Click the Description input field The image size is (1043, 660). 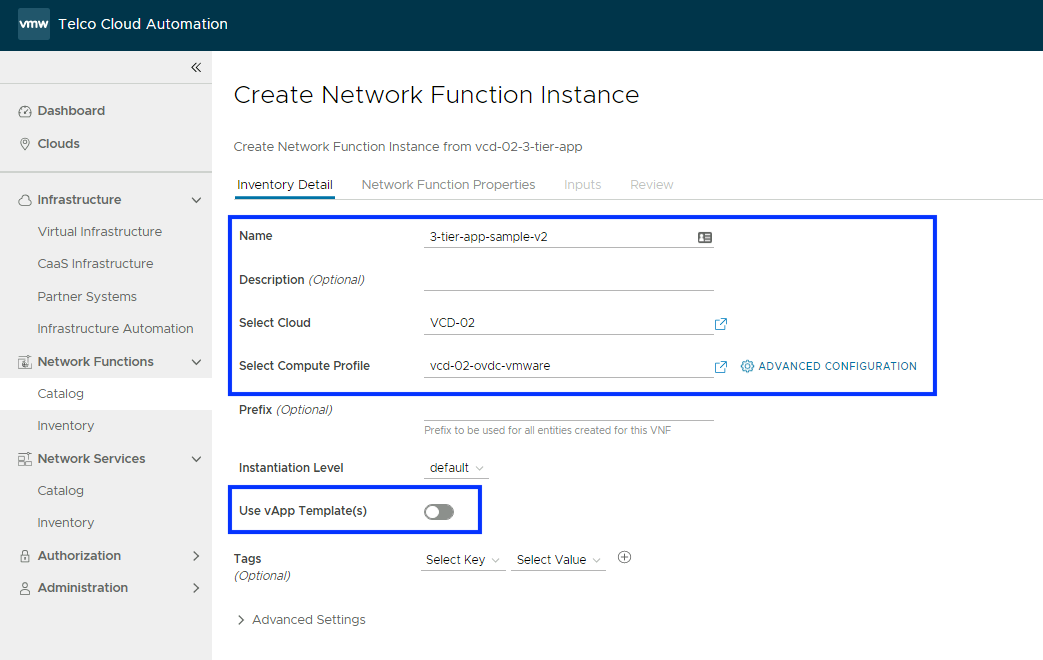tap(568, 280)
